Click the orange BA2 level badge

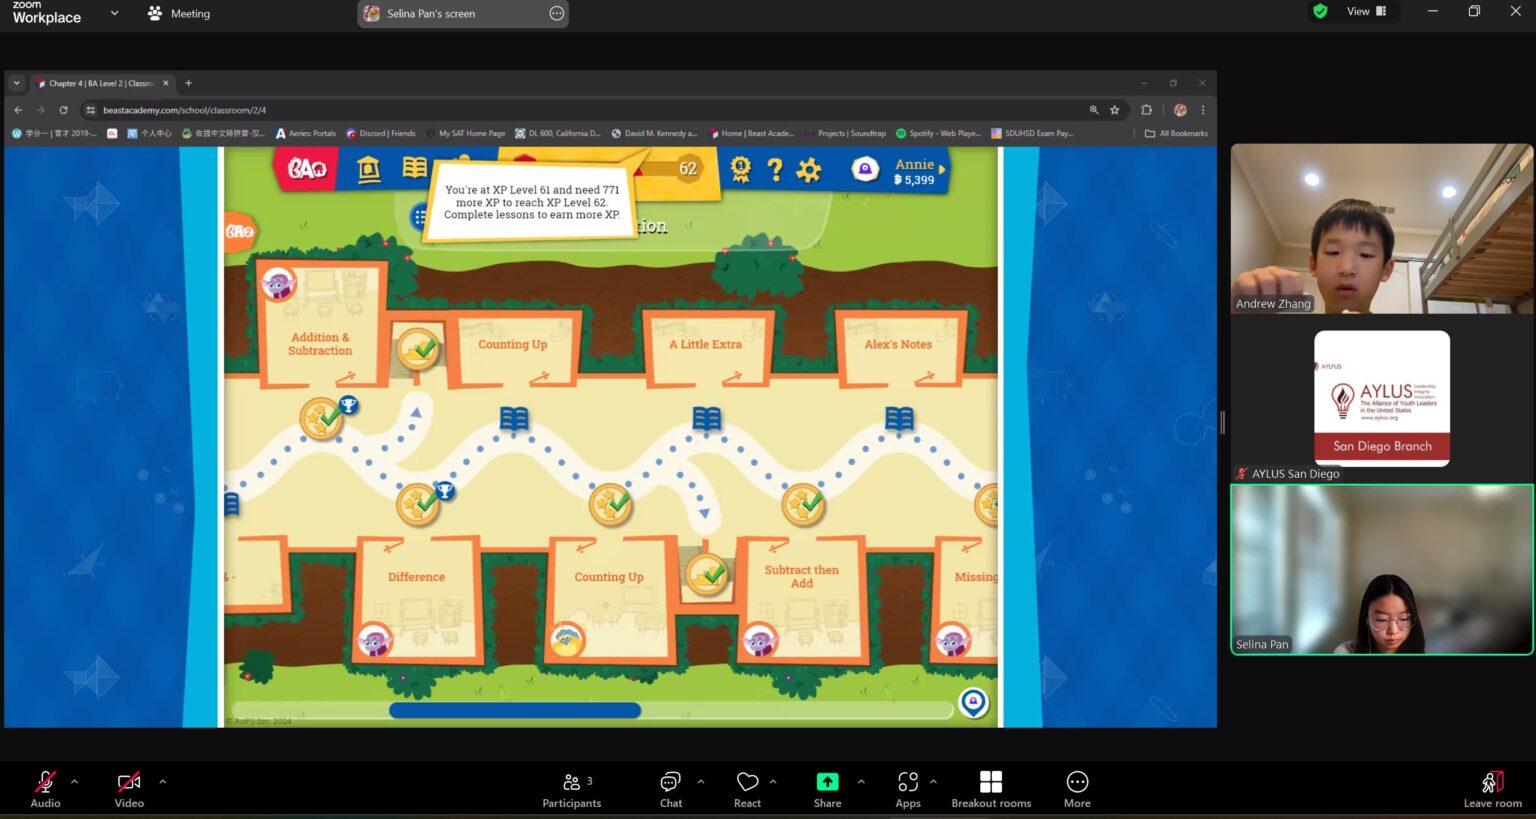pyautogui.click(x=239, y=231)
